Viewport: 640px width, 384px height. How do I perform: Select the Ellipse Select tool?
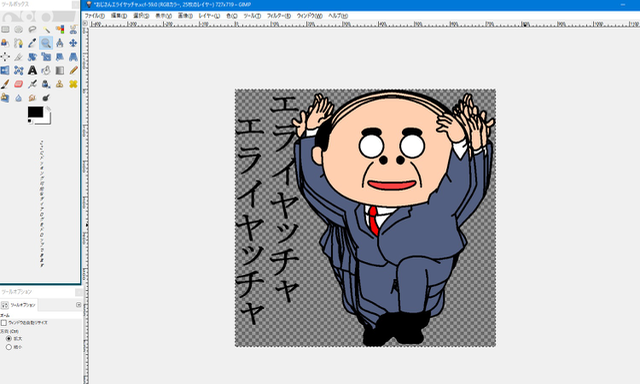tap(18, 29)
